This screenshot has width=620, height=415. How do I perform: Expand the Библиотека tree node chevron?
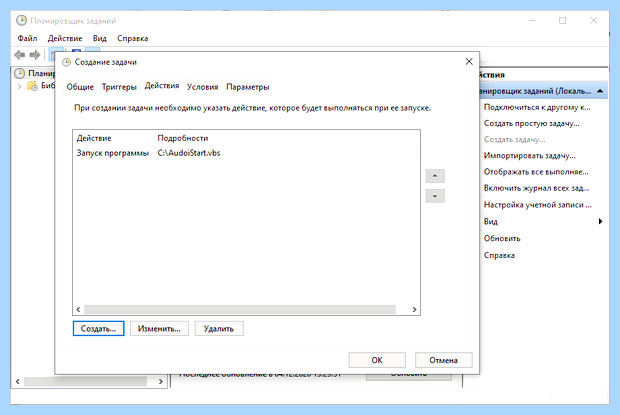(x=19, y=86)
